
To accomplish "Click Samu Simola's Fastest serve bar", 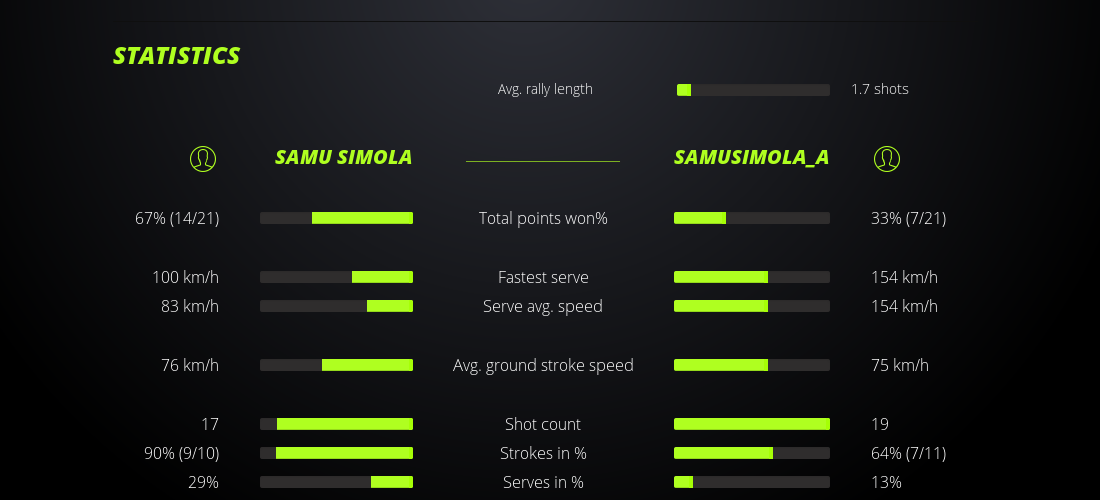I will [x=336, y=277].
